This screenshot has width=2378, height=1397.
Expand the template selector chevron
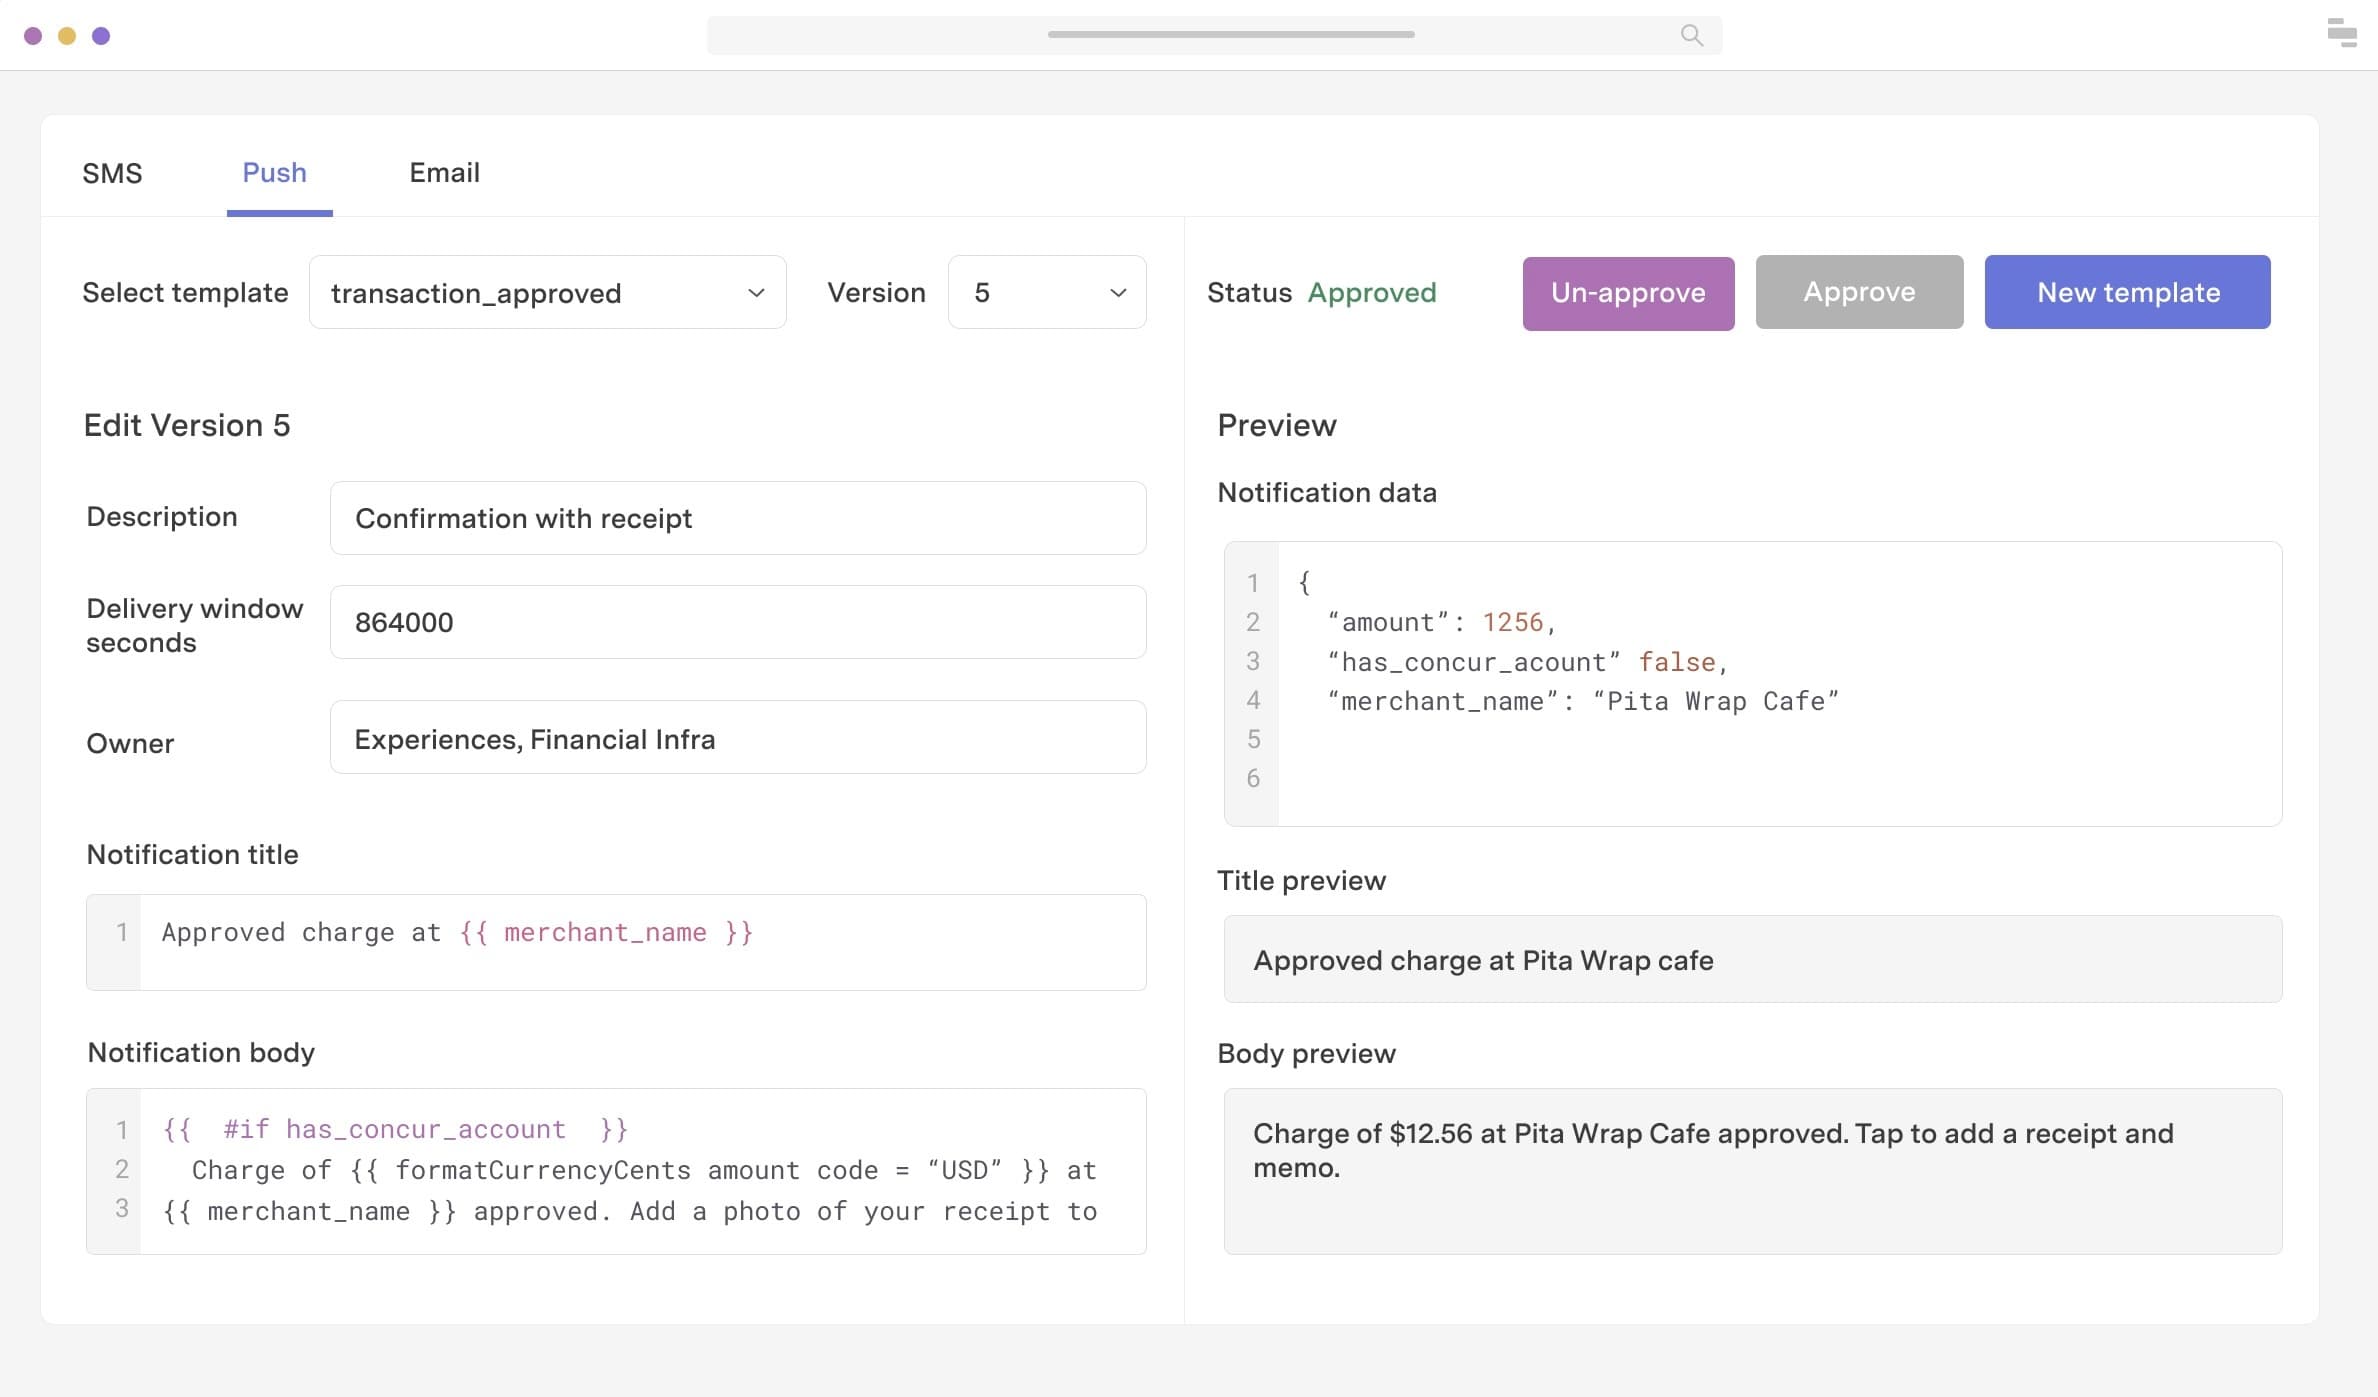click(x=755, y=292)
